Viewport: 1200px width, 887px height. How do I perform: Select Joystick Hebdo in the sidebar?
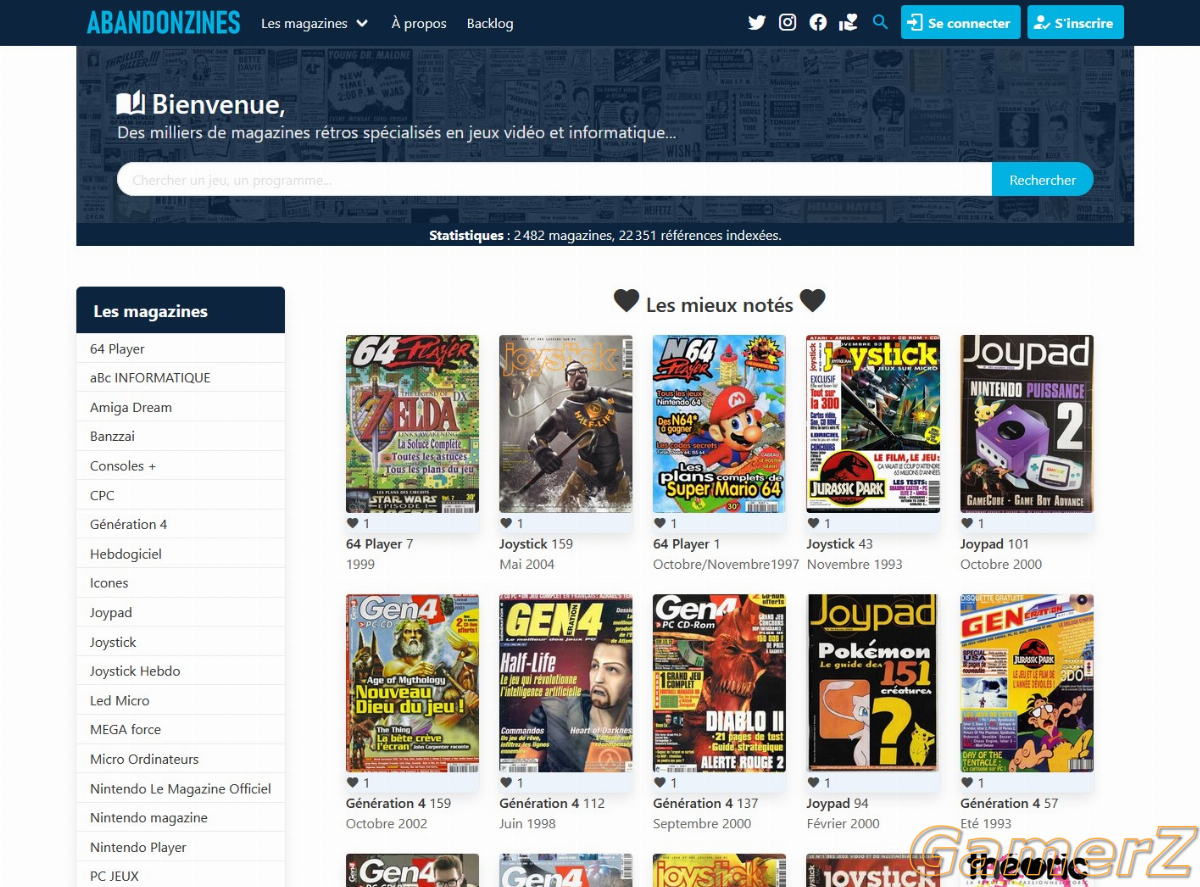tap(180, 671)
